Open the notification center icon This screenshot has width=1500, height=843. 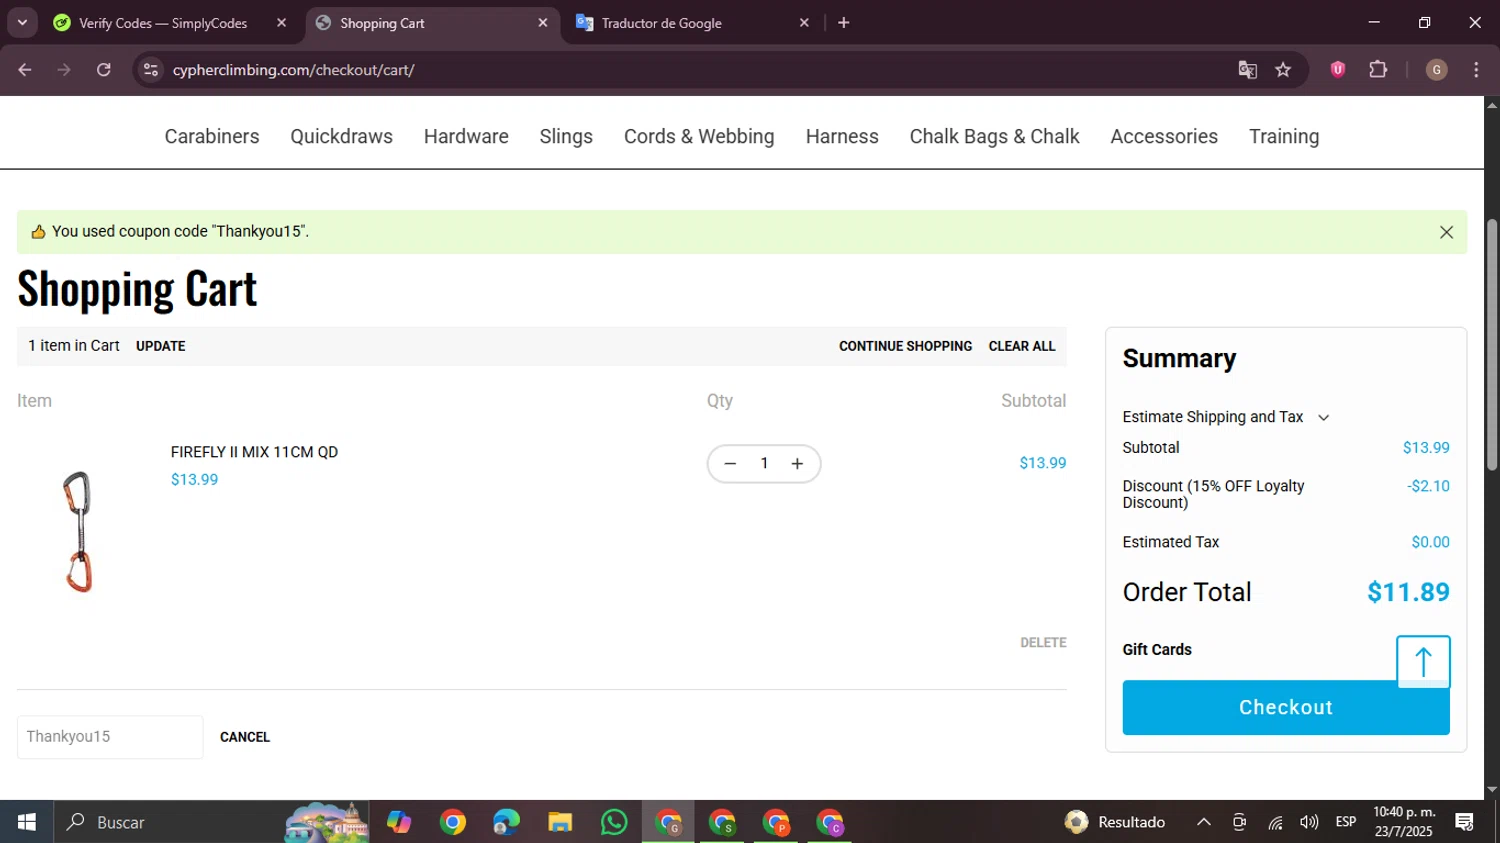[1465, 822]
